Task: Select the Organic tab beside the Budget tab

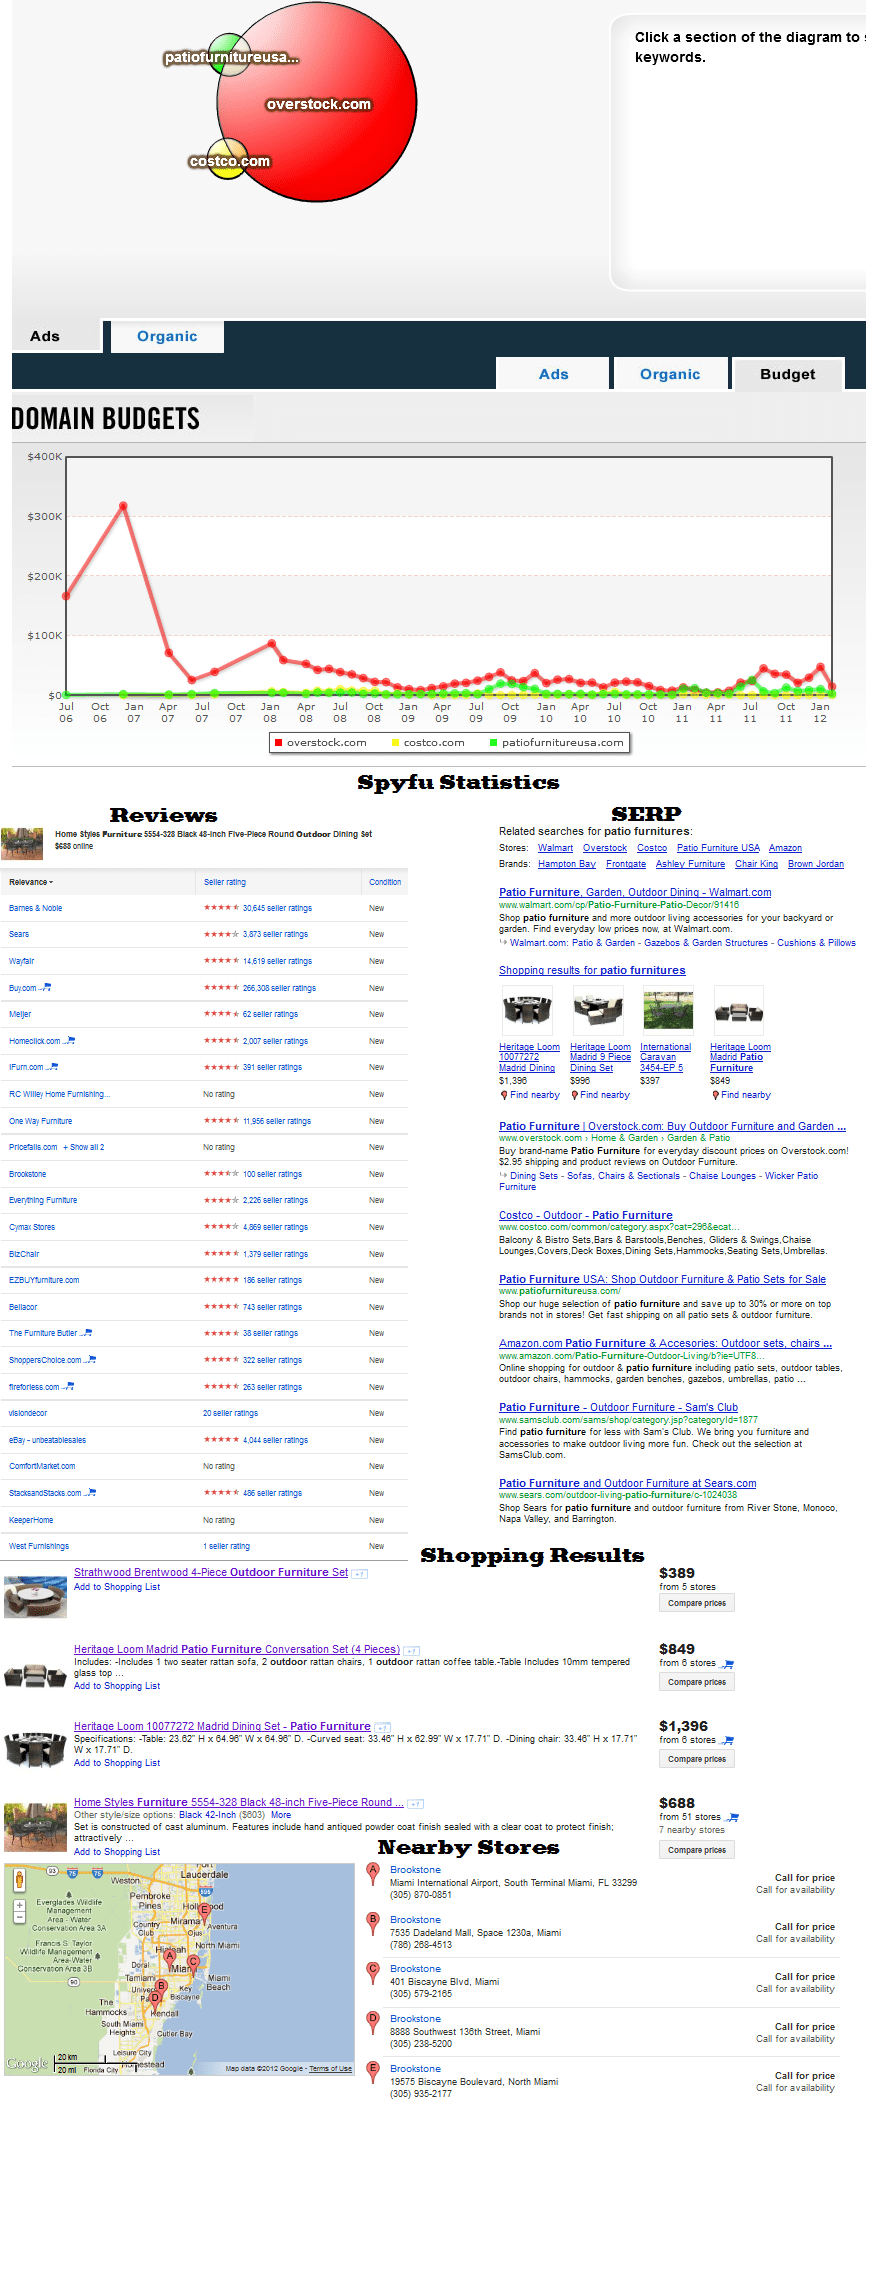Action: (x=670, y=374)
